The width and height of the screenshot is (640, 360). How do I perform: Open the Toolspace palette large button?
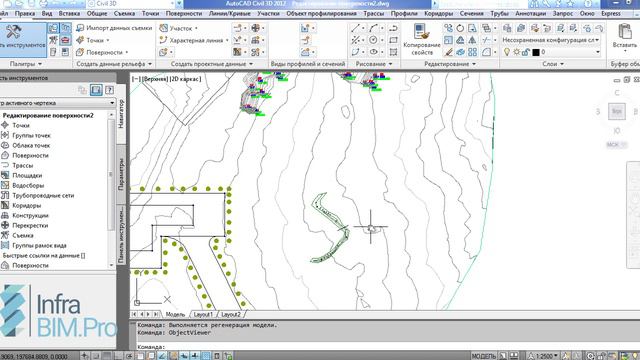[x=22, y=40]
